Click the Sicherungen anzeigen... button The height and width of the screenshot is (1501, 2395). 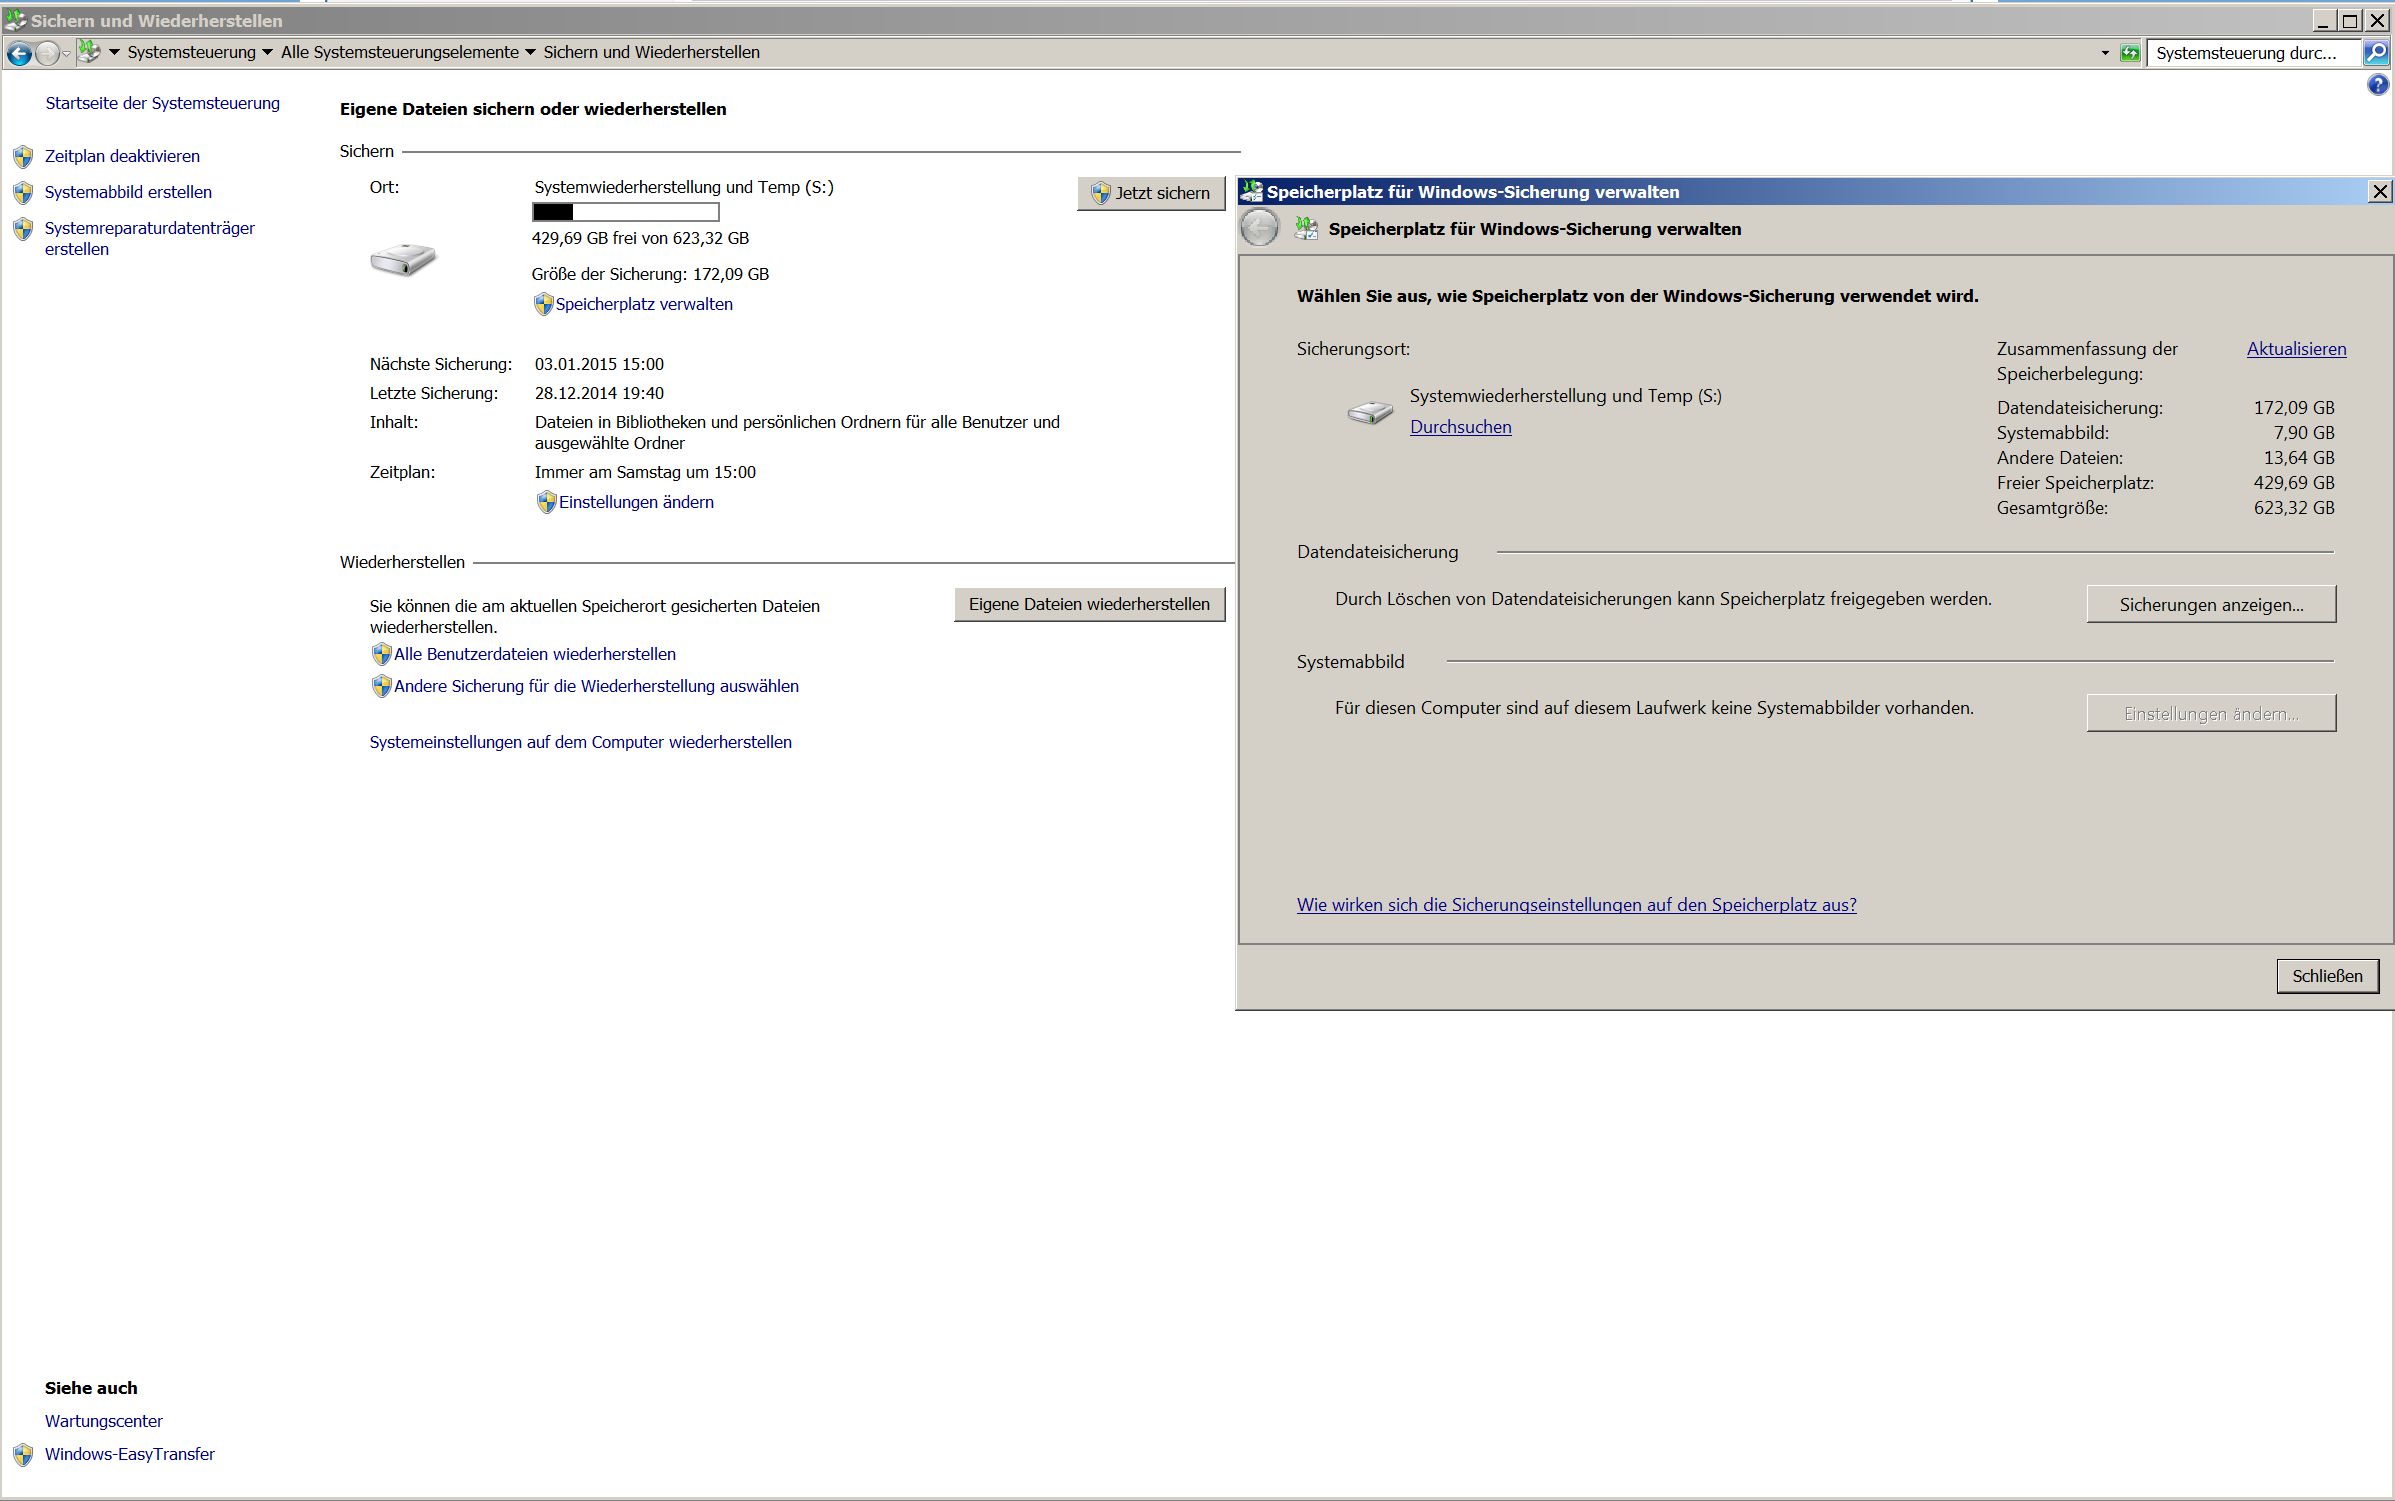click(x=2210, y=605)
